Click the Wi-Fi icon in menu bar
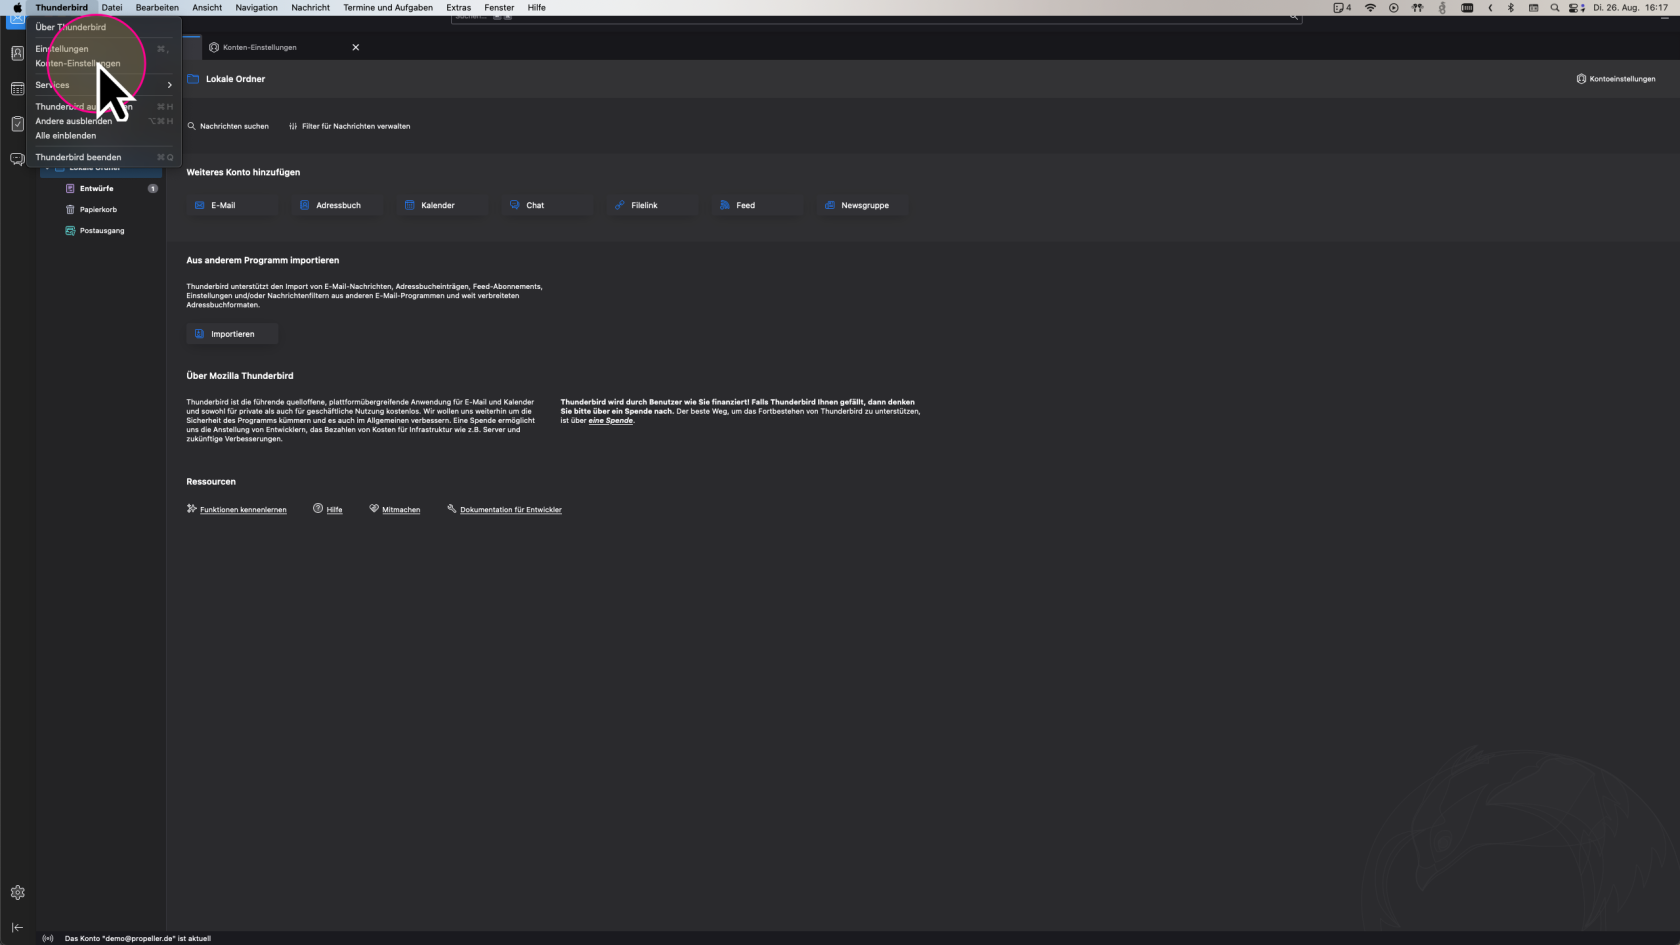 click(1370, 7)
